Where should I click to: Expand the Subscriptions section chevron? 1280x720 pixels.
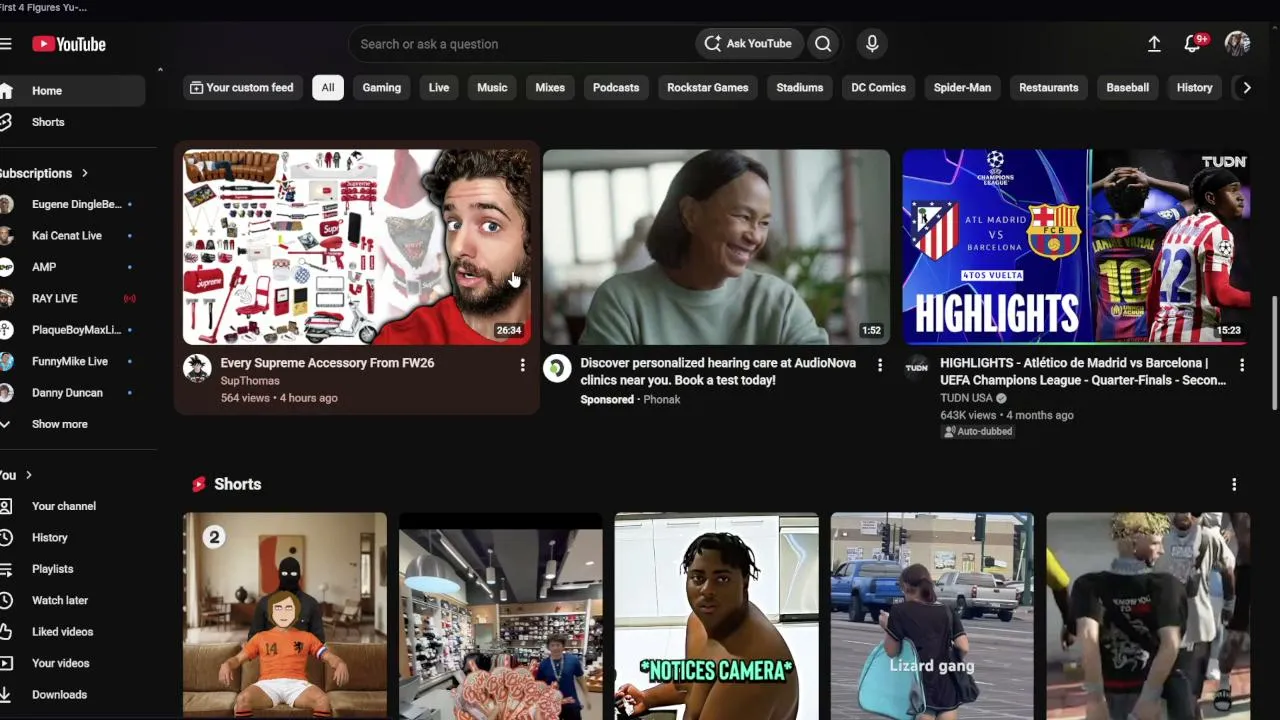pyautogui.click(x=85, y=173)
